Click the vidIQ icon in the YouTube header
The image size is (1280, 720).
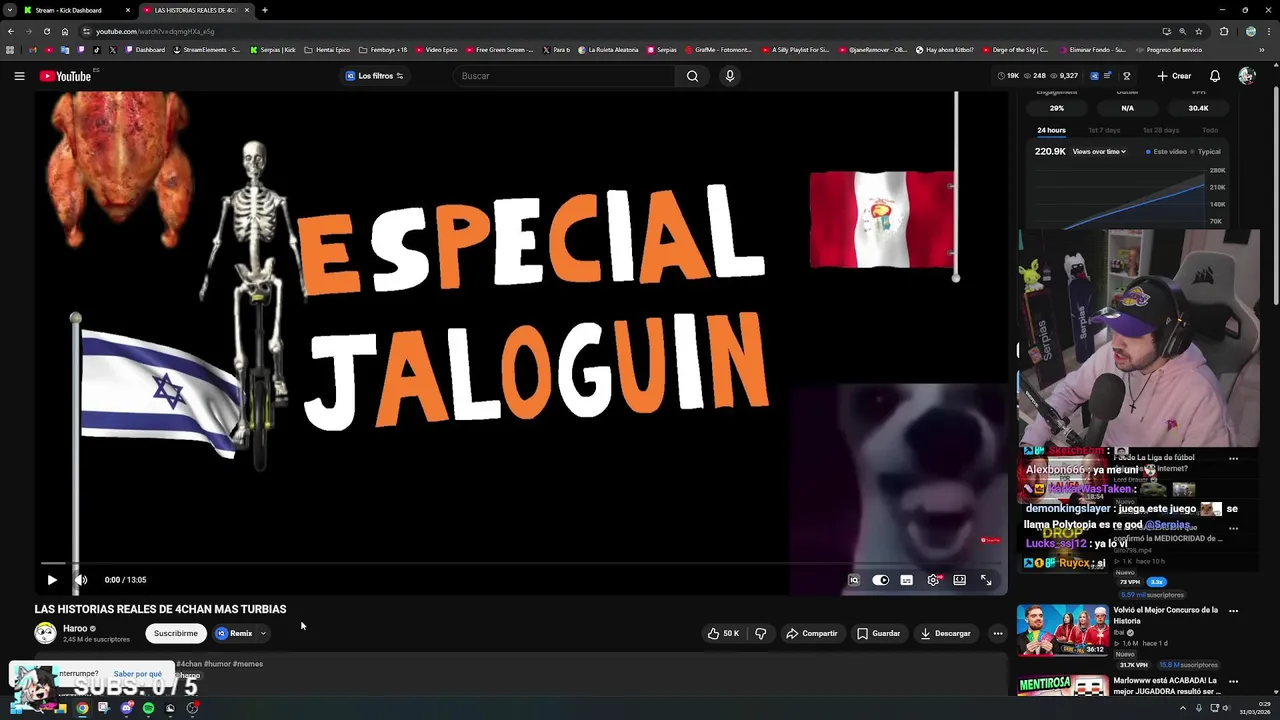pos(1094,76)
